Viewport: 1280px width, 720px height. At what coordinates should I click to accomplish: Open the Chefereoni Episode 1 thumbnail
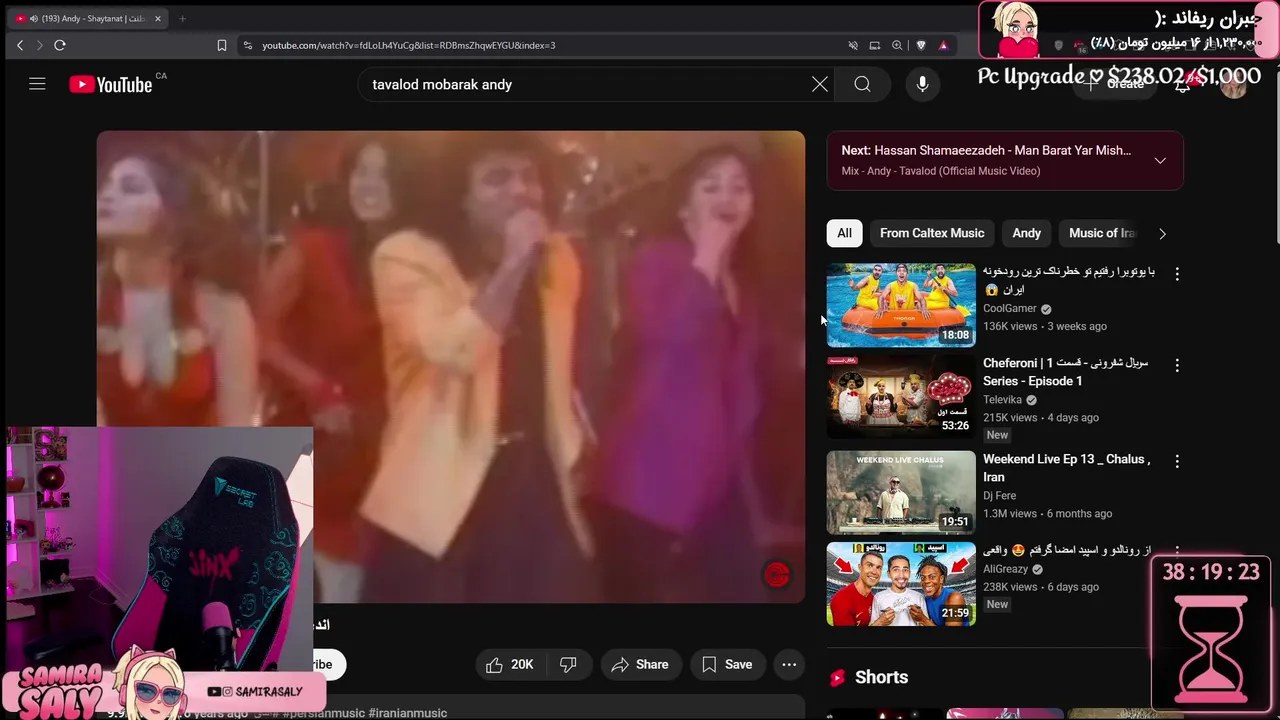pos(901,396)
